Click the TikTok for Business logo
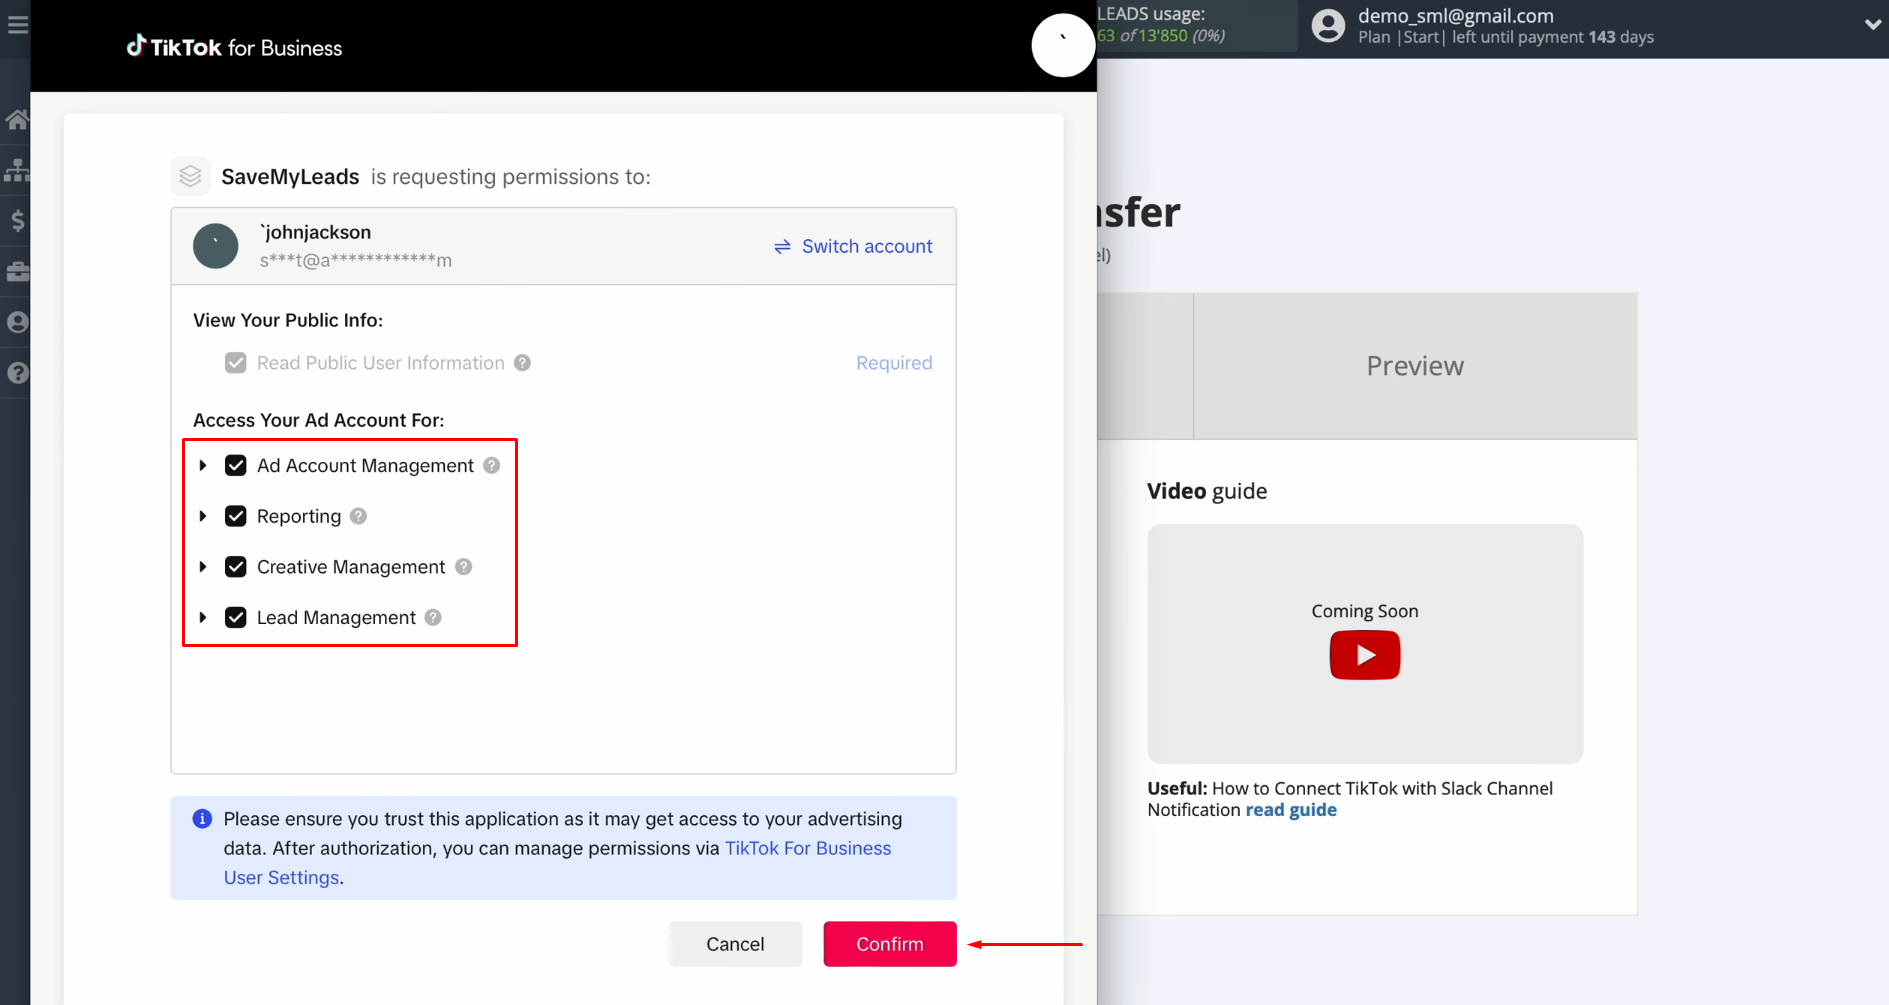Image resolution: width=1889 pixels, height=1005 pixels. pyautogui.click(x=234, y=47)
